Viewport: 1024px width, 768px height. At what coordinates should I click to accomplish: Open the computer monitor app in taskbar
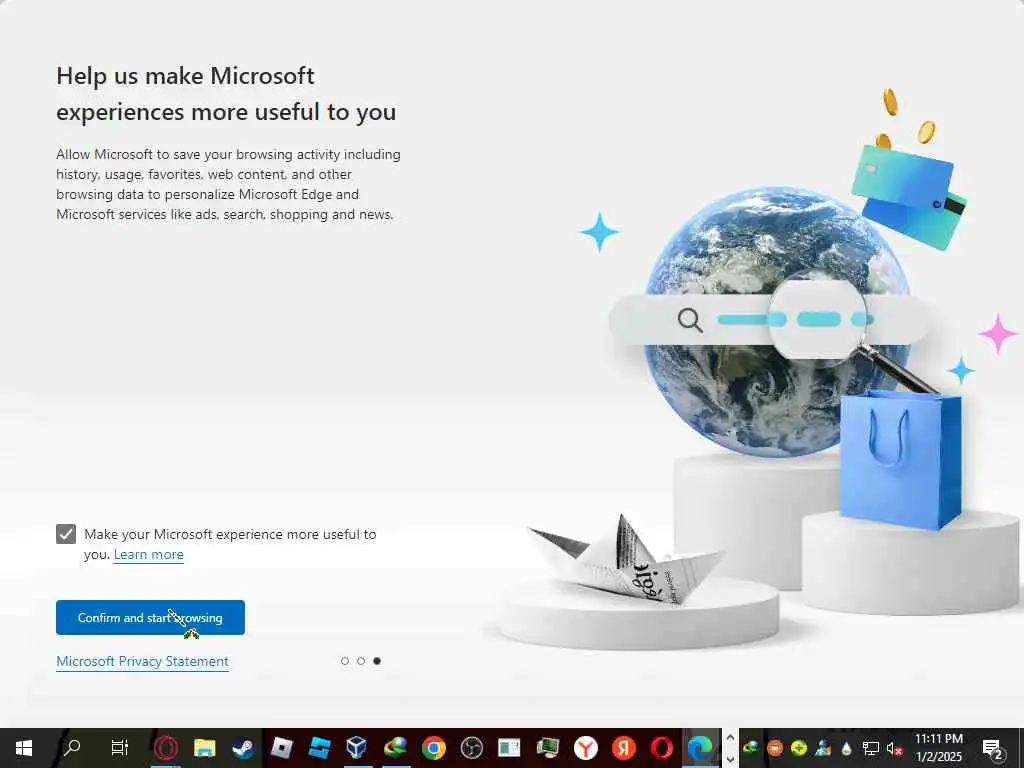(547, 747)
